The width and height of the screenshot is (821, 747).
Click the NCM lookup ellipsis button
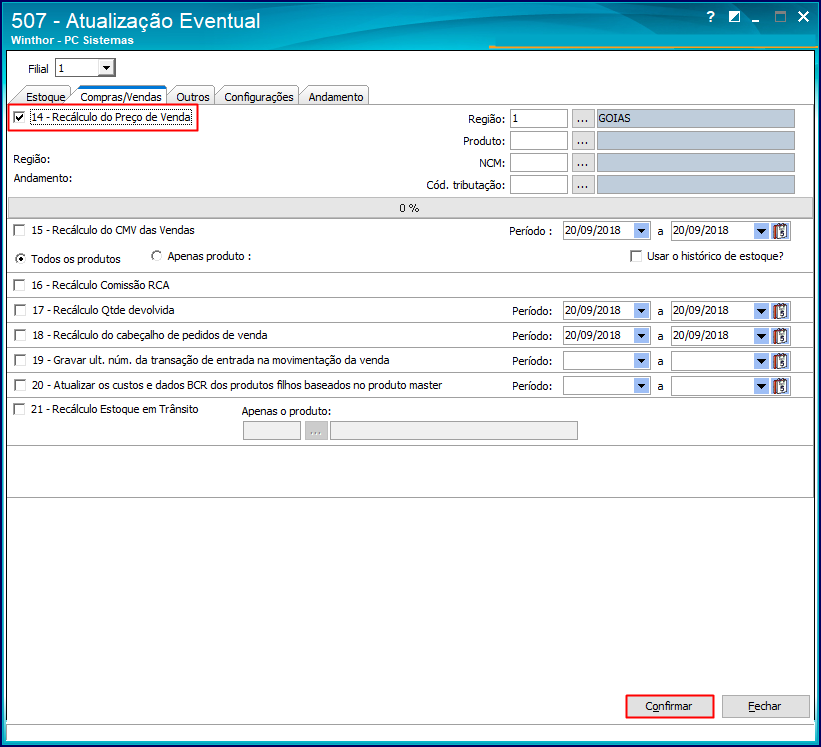click(583, 163)
